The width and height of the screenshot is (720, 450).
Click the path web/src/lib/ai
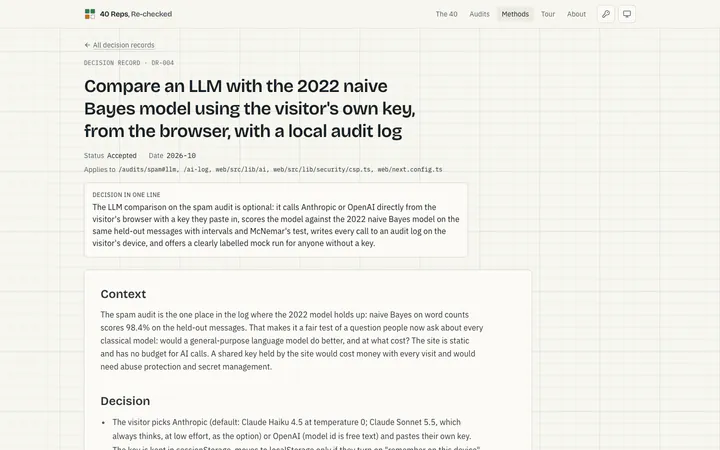241,169
